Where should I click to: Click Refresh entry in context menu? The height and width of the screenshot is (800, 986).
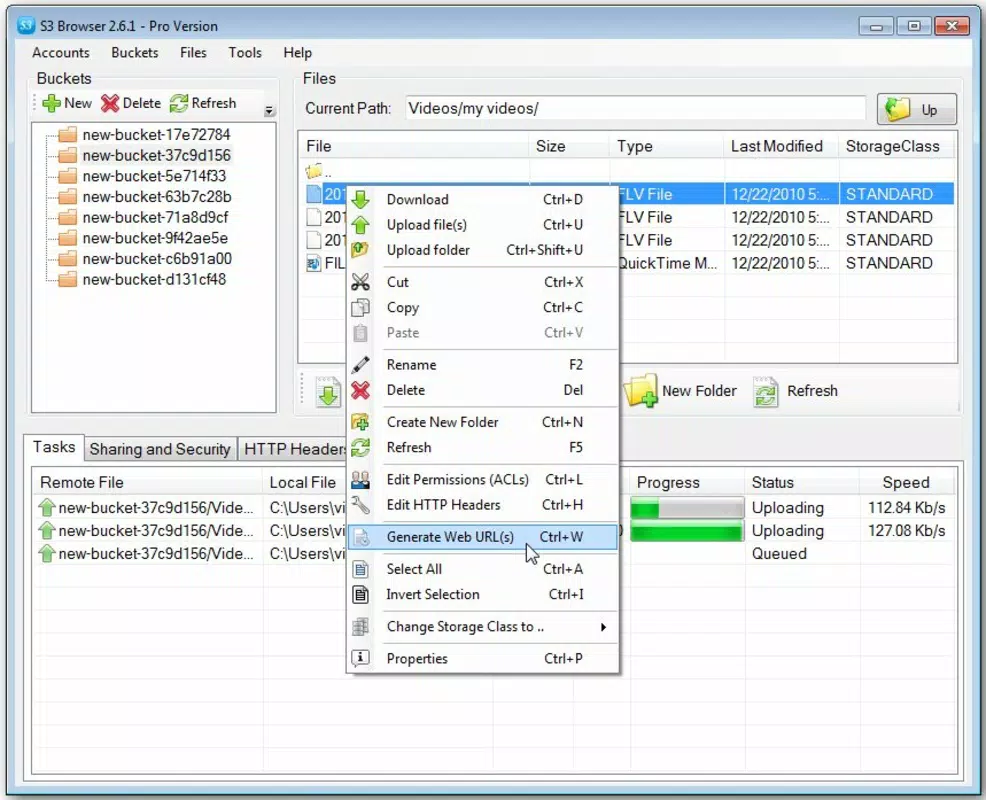482,448
